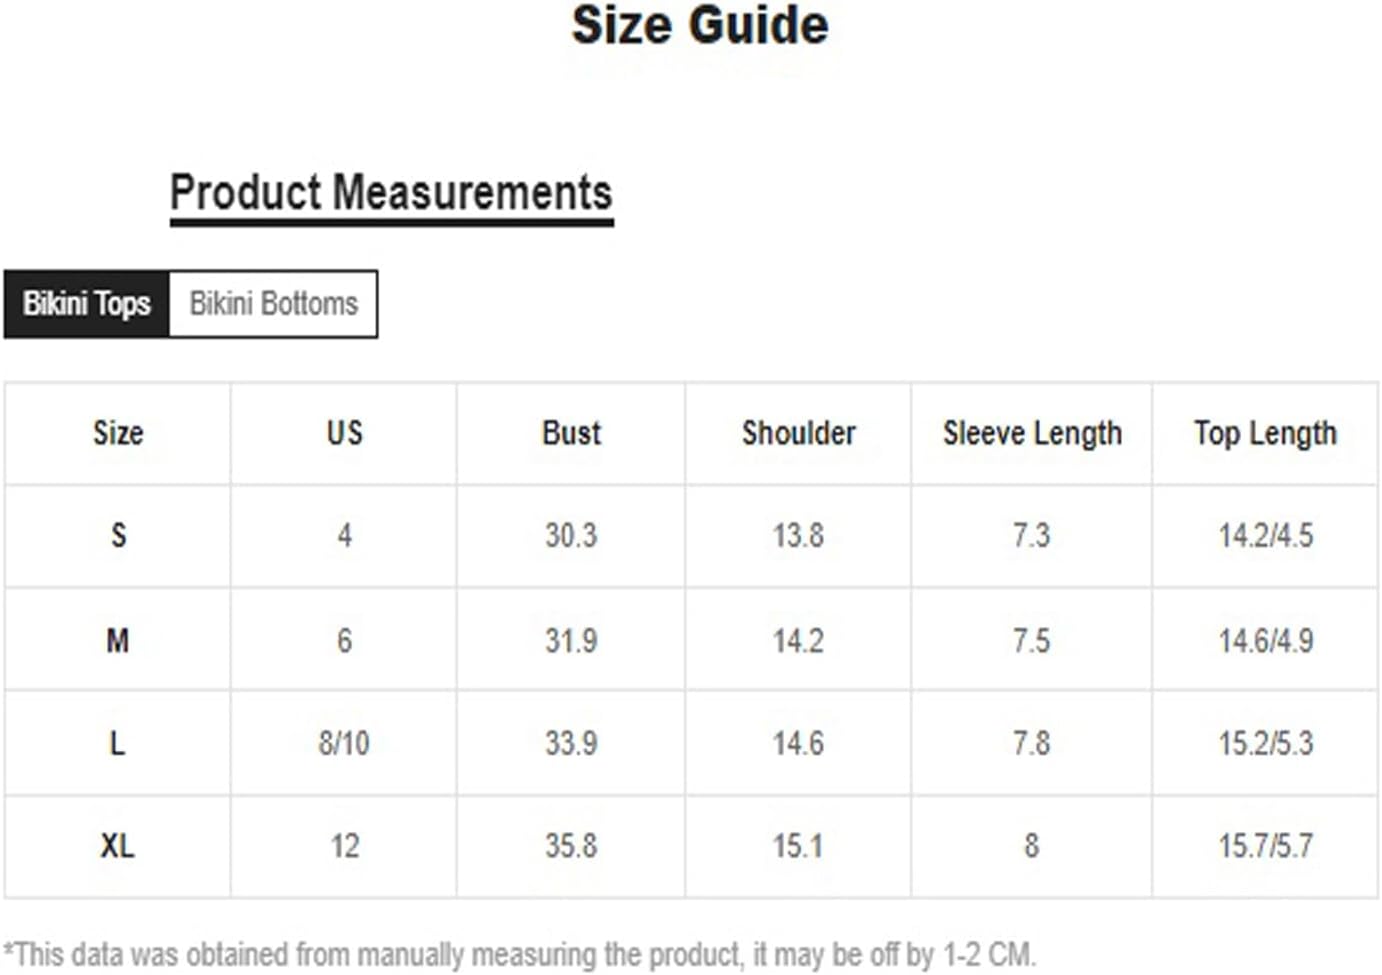1382x975 pixels.
Task: Click the 7.5 sleeve length cell
Action: 1032,640
